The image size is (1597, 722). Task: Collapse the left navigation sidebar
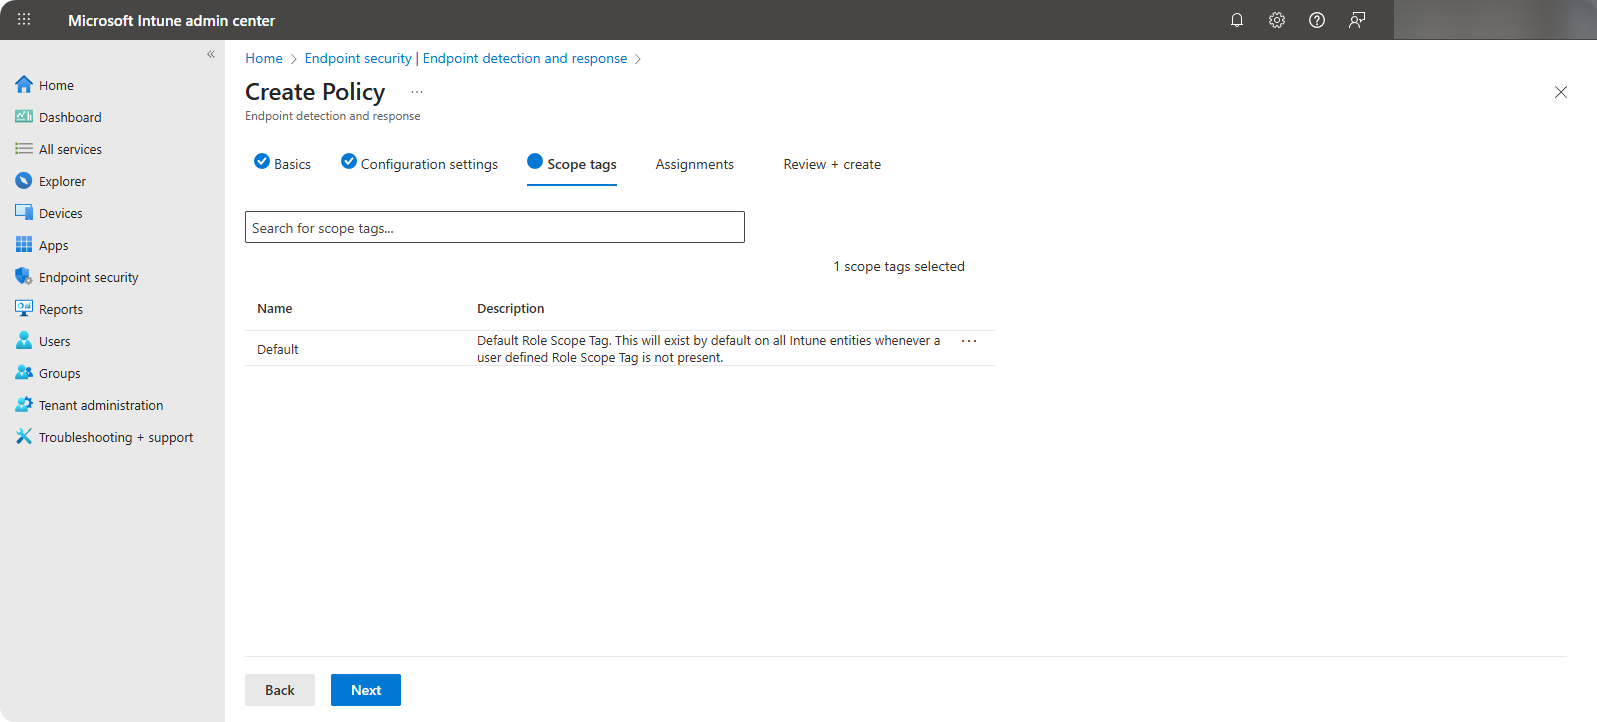[x=211, y=54]
